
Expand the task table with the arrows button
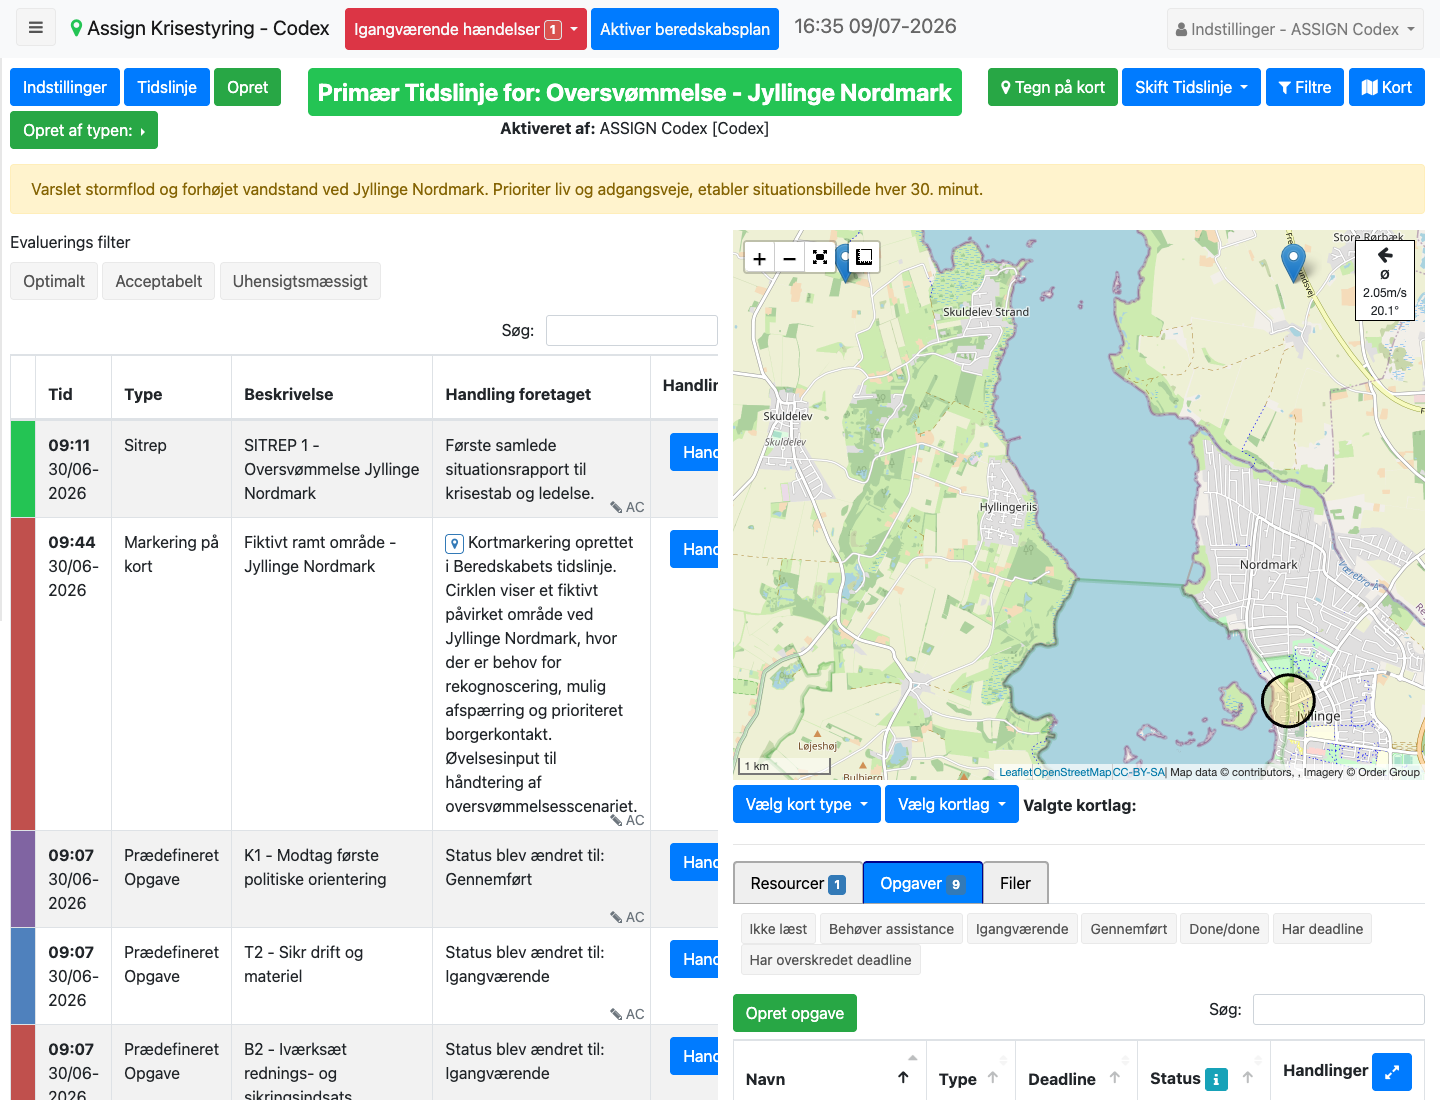pyautogui.click(x=1392, y=1072)
